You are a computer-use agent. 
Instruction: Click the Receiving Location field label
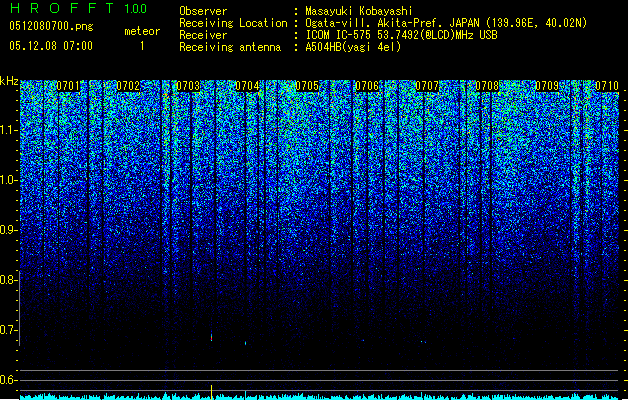point(233,23)
